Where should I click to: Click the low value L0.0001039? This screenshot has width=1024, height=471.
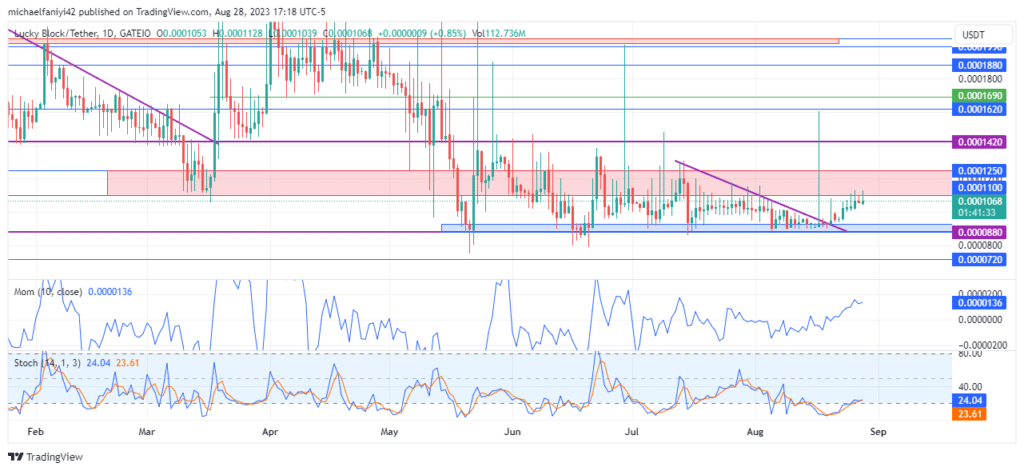[295, 33]
